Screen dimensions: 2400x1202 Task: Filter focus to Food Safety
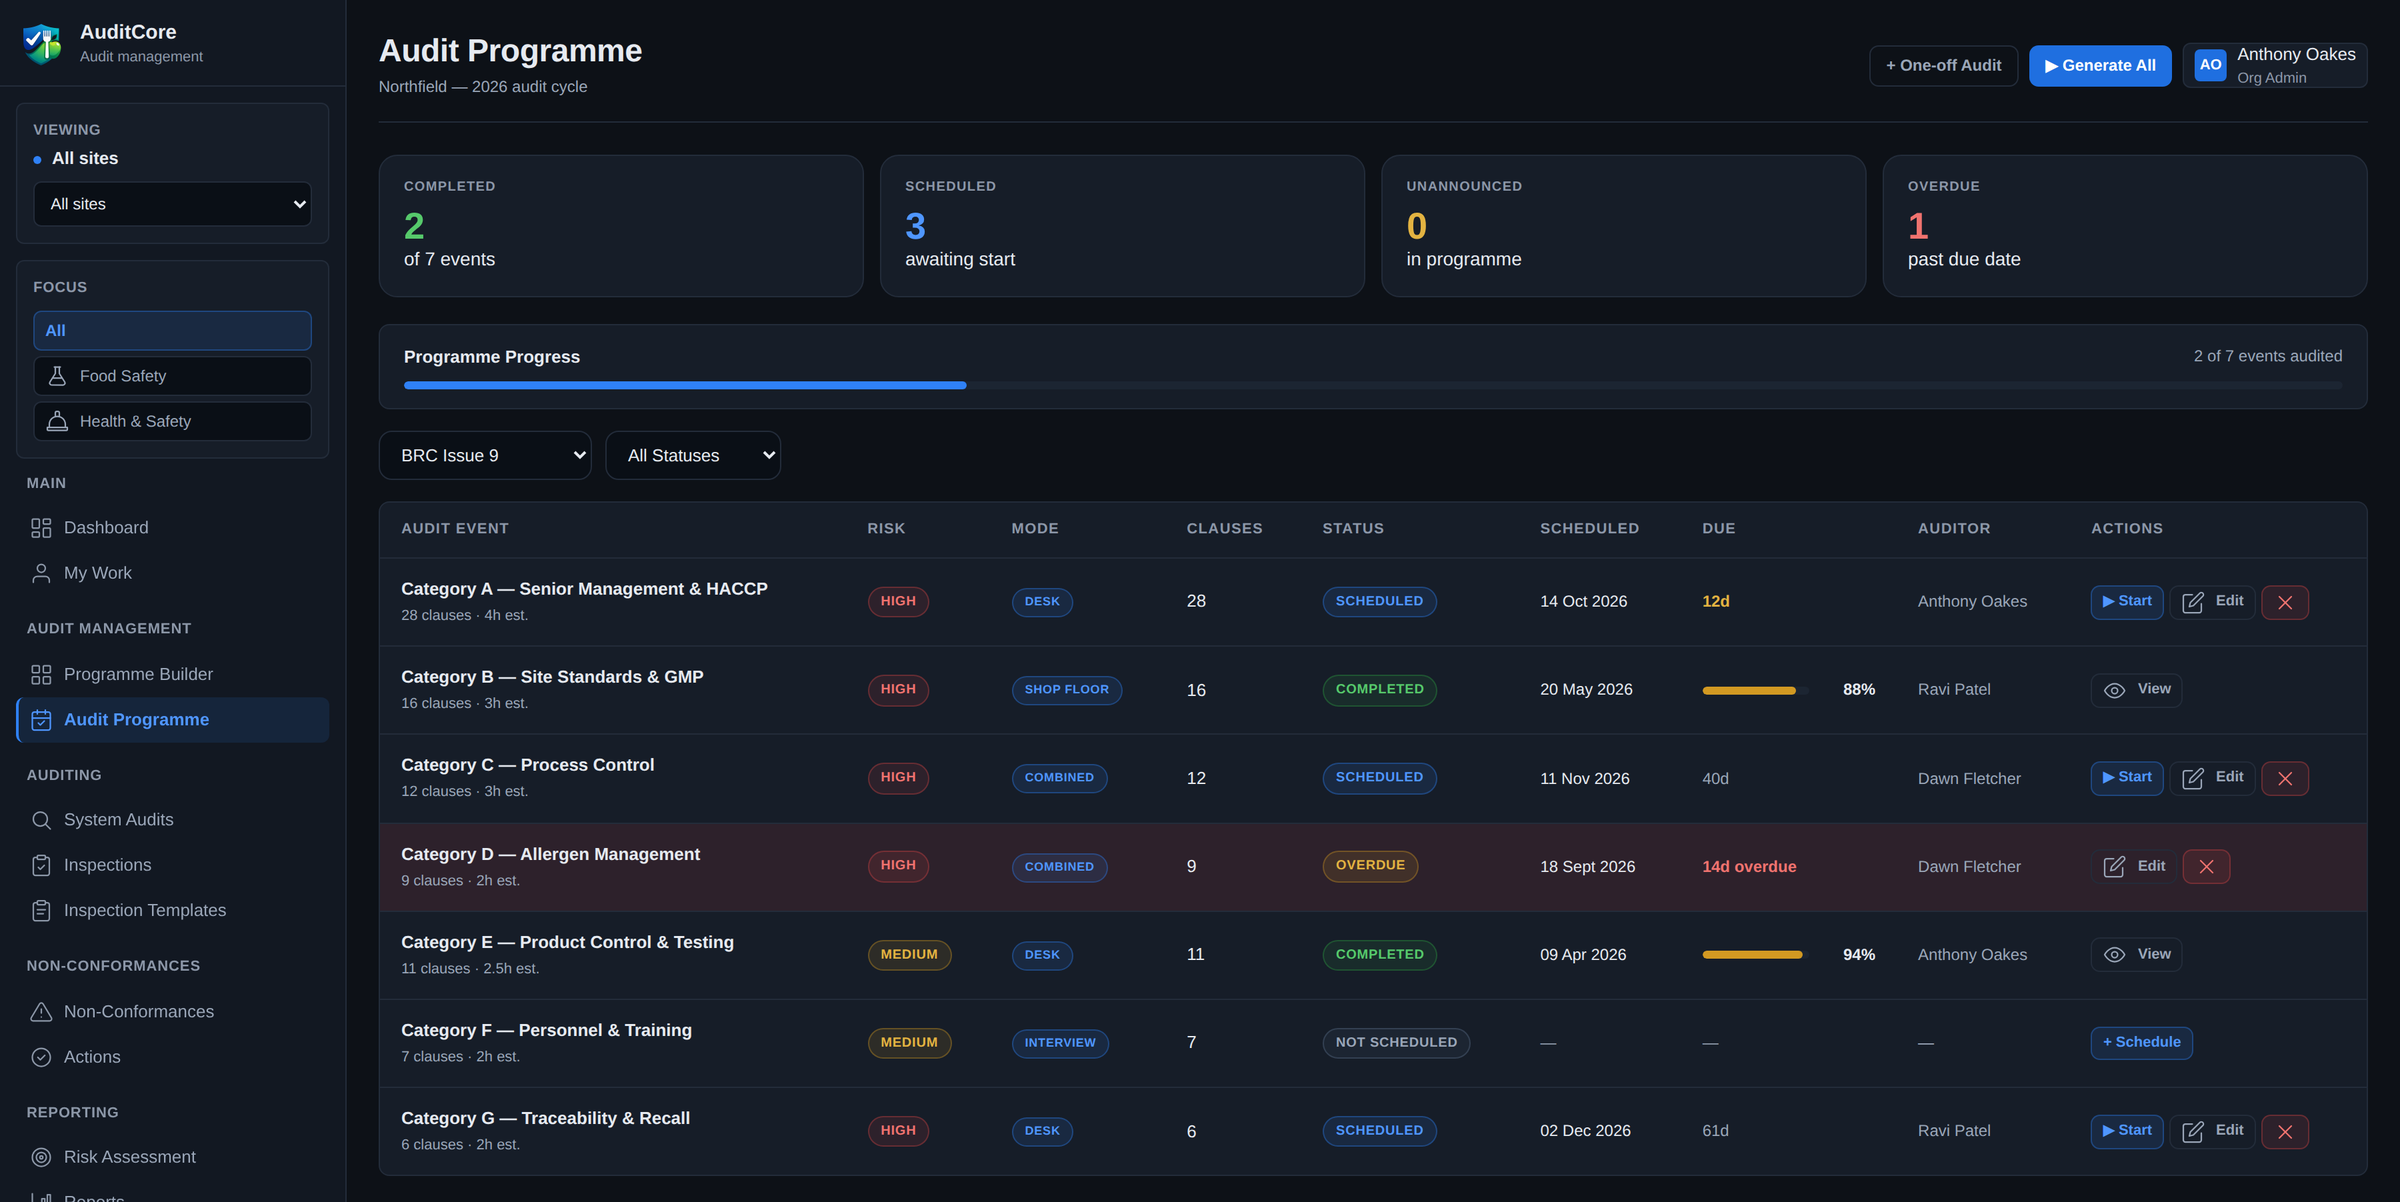[x=172, y=376]
